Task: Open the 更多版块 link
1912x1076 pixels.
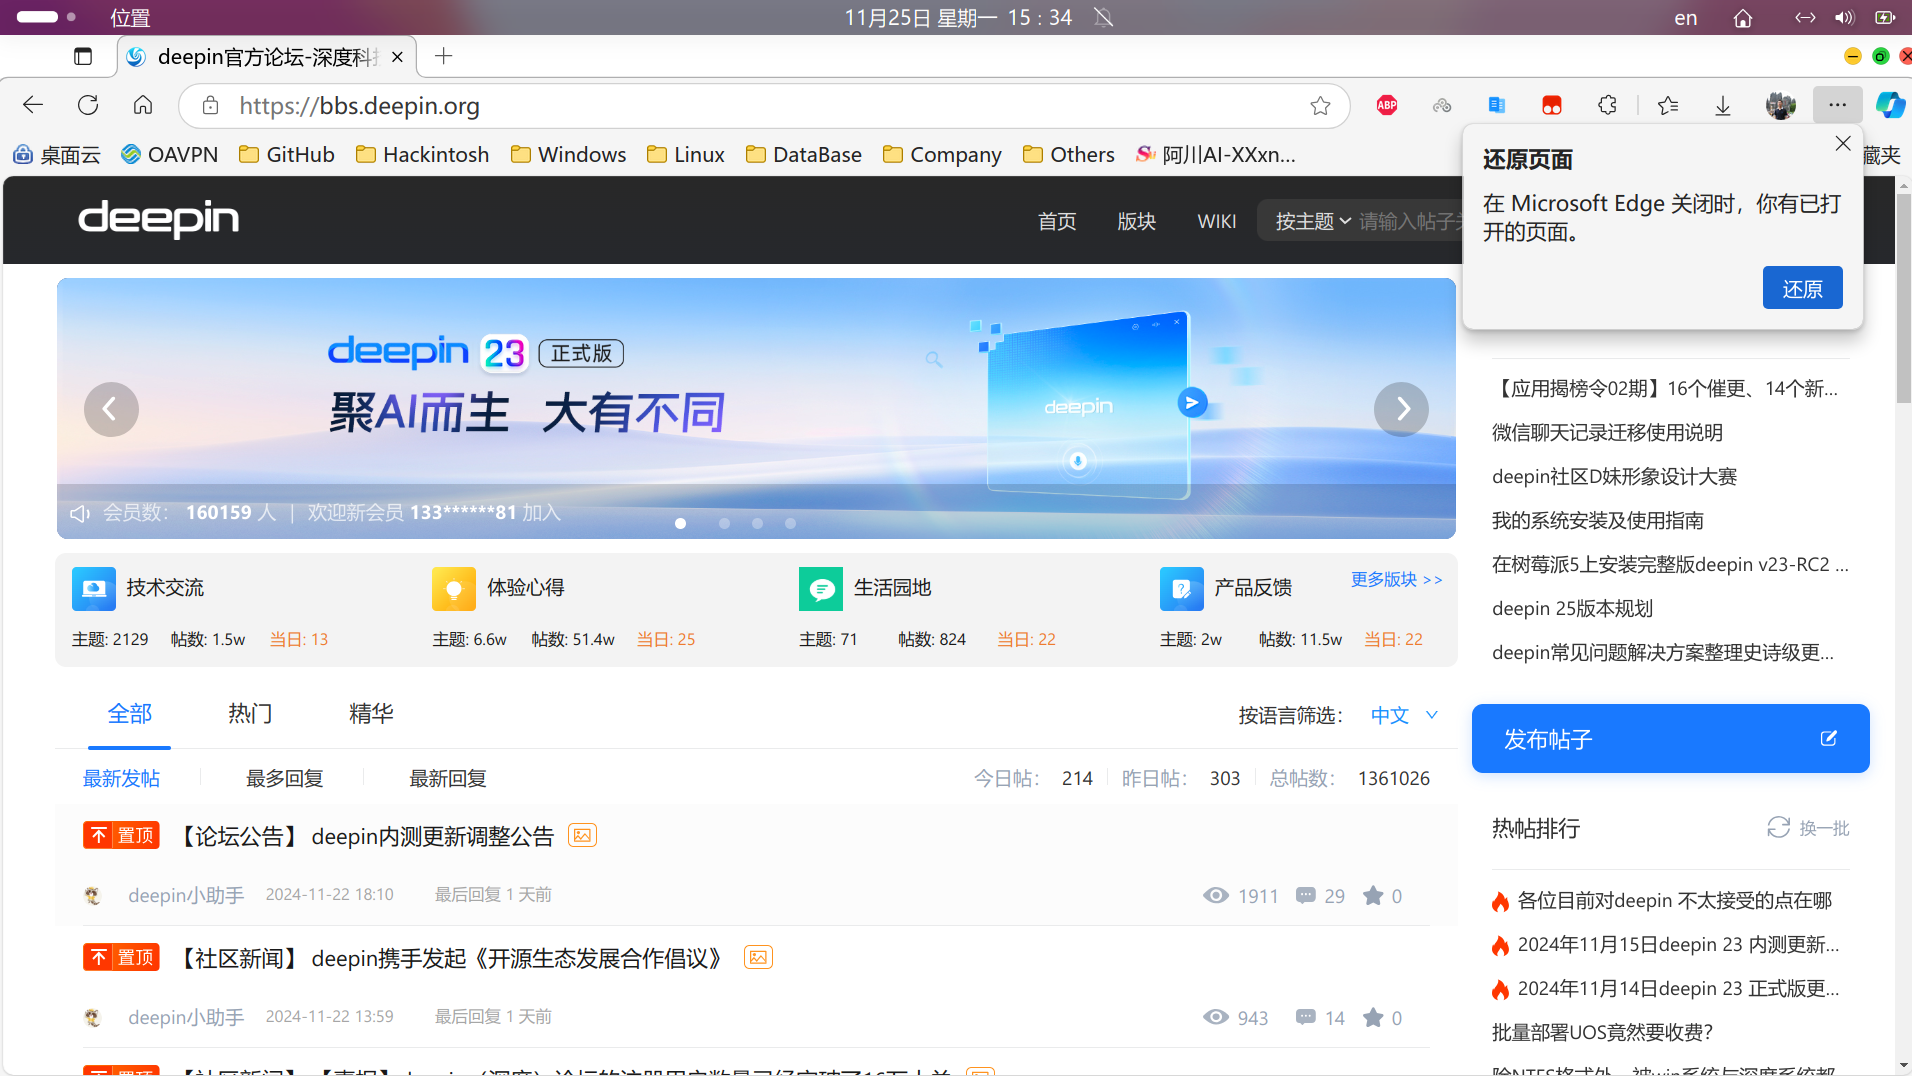Action: (1396, 580)
